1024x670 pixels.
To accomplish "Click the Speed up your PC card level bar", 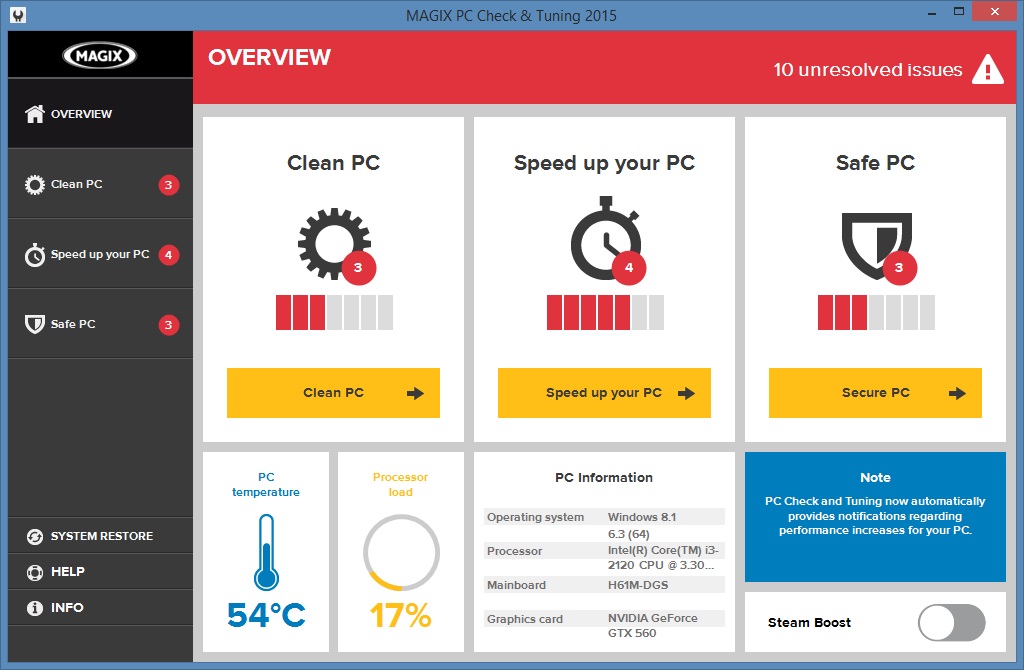I will tap(605, 312).
